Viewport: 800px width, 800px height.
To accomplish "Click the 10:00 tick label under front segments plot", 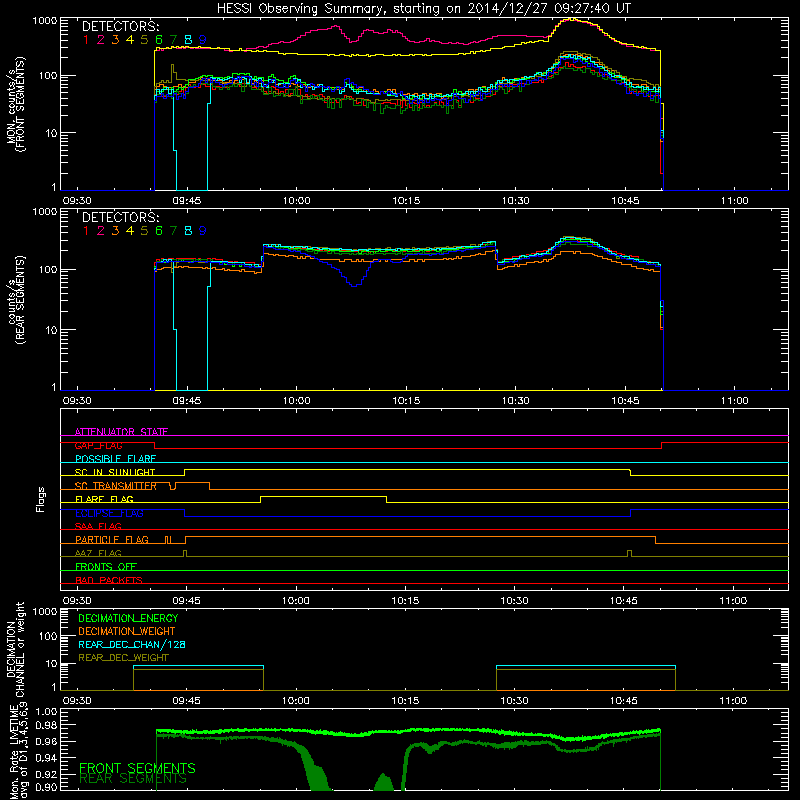I will pos(296,201).
